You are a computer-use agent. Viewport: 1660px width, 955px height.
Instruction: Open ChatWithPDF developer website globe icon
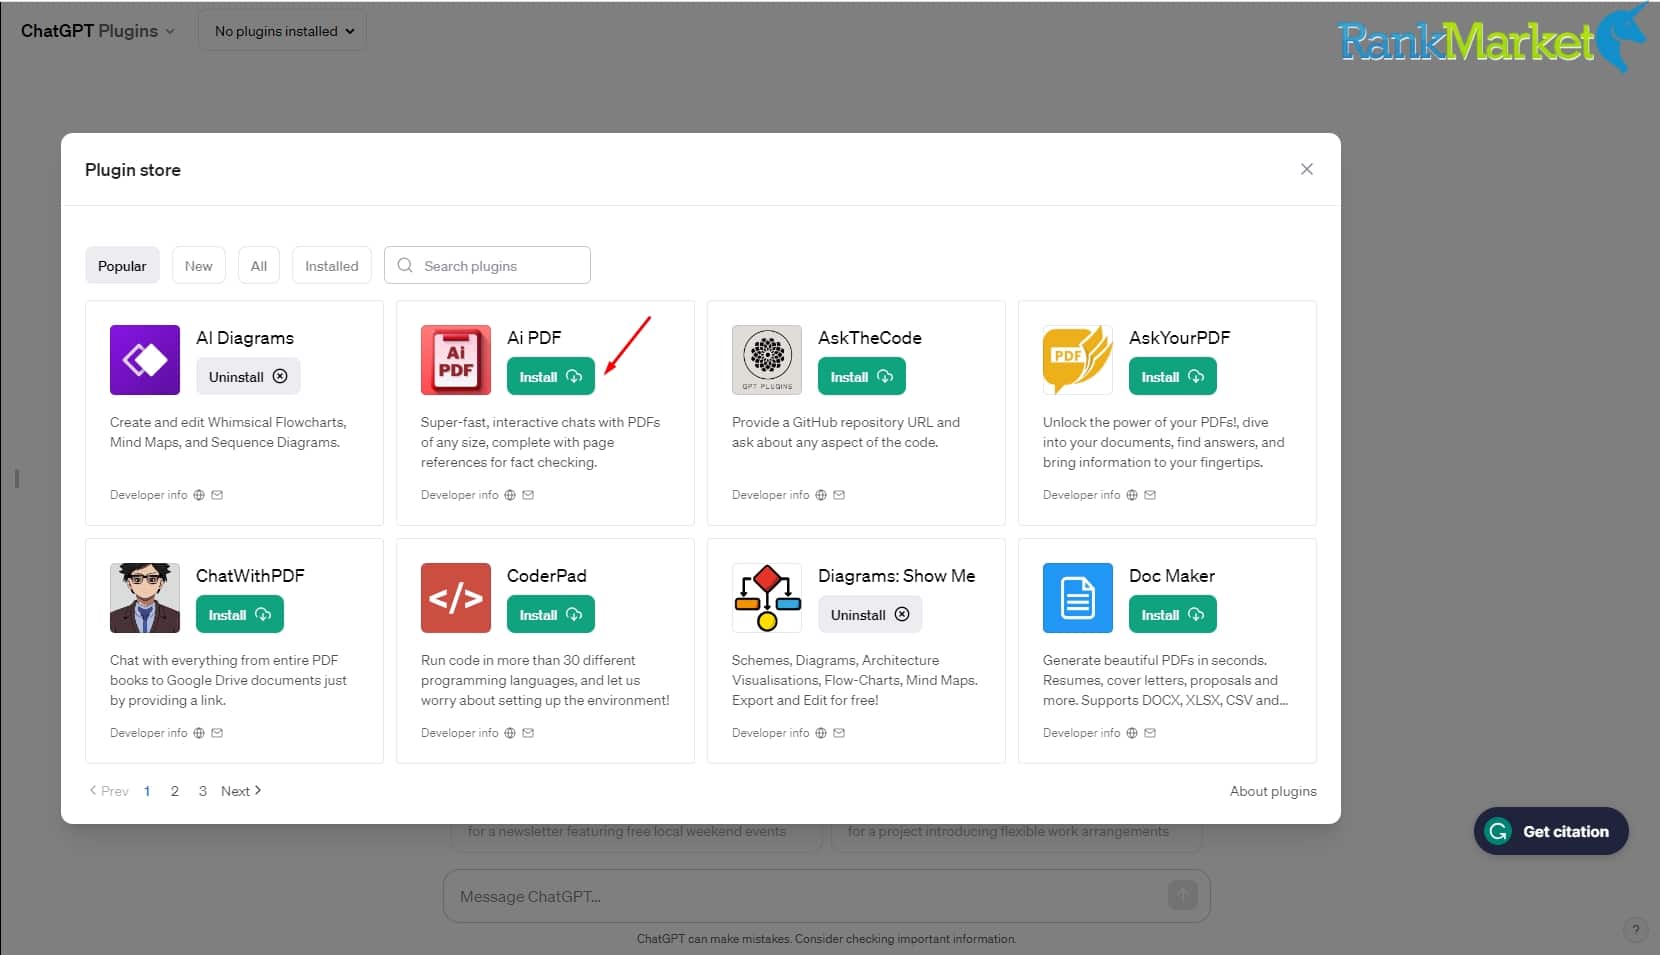pos(199,733)
